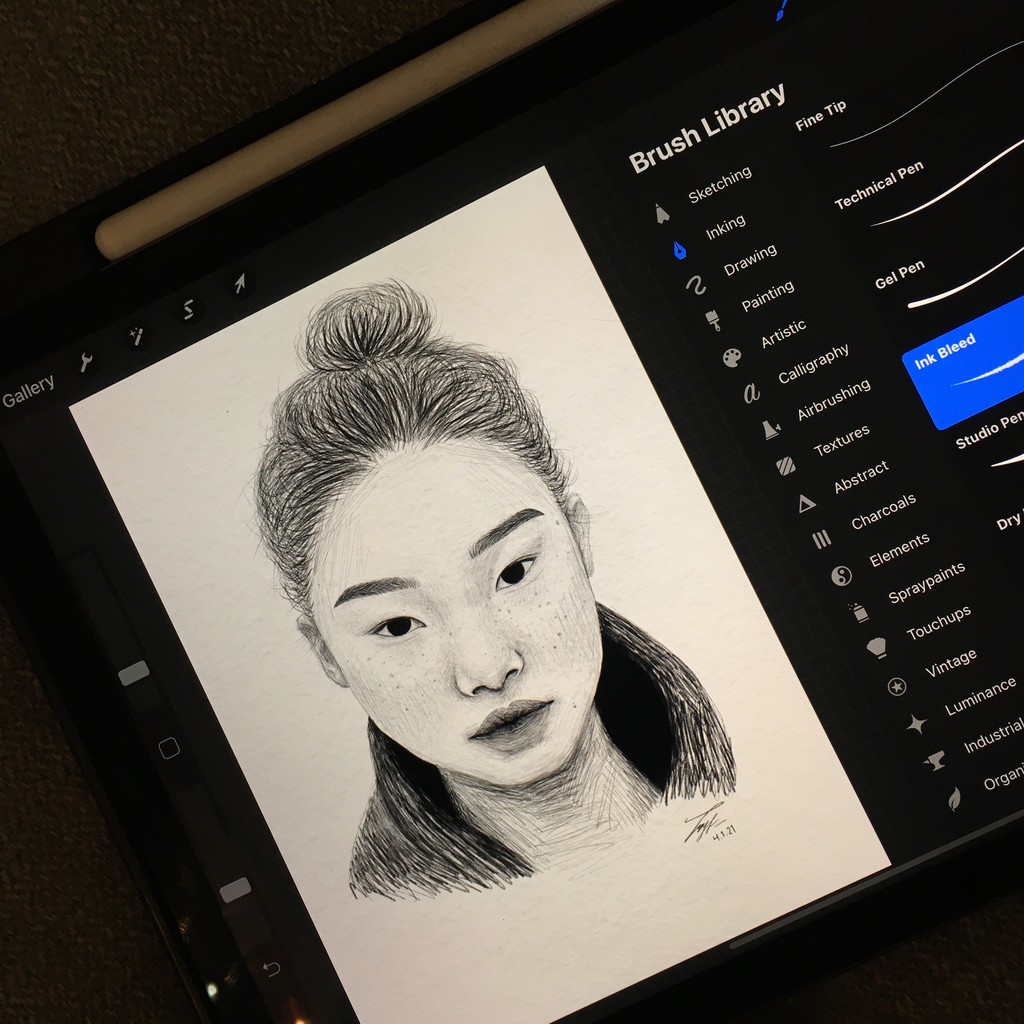Select the Sketching pencil icon
1024x1024 pixels.
[x=662, y=213]
